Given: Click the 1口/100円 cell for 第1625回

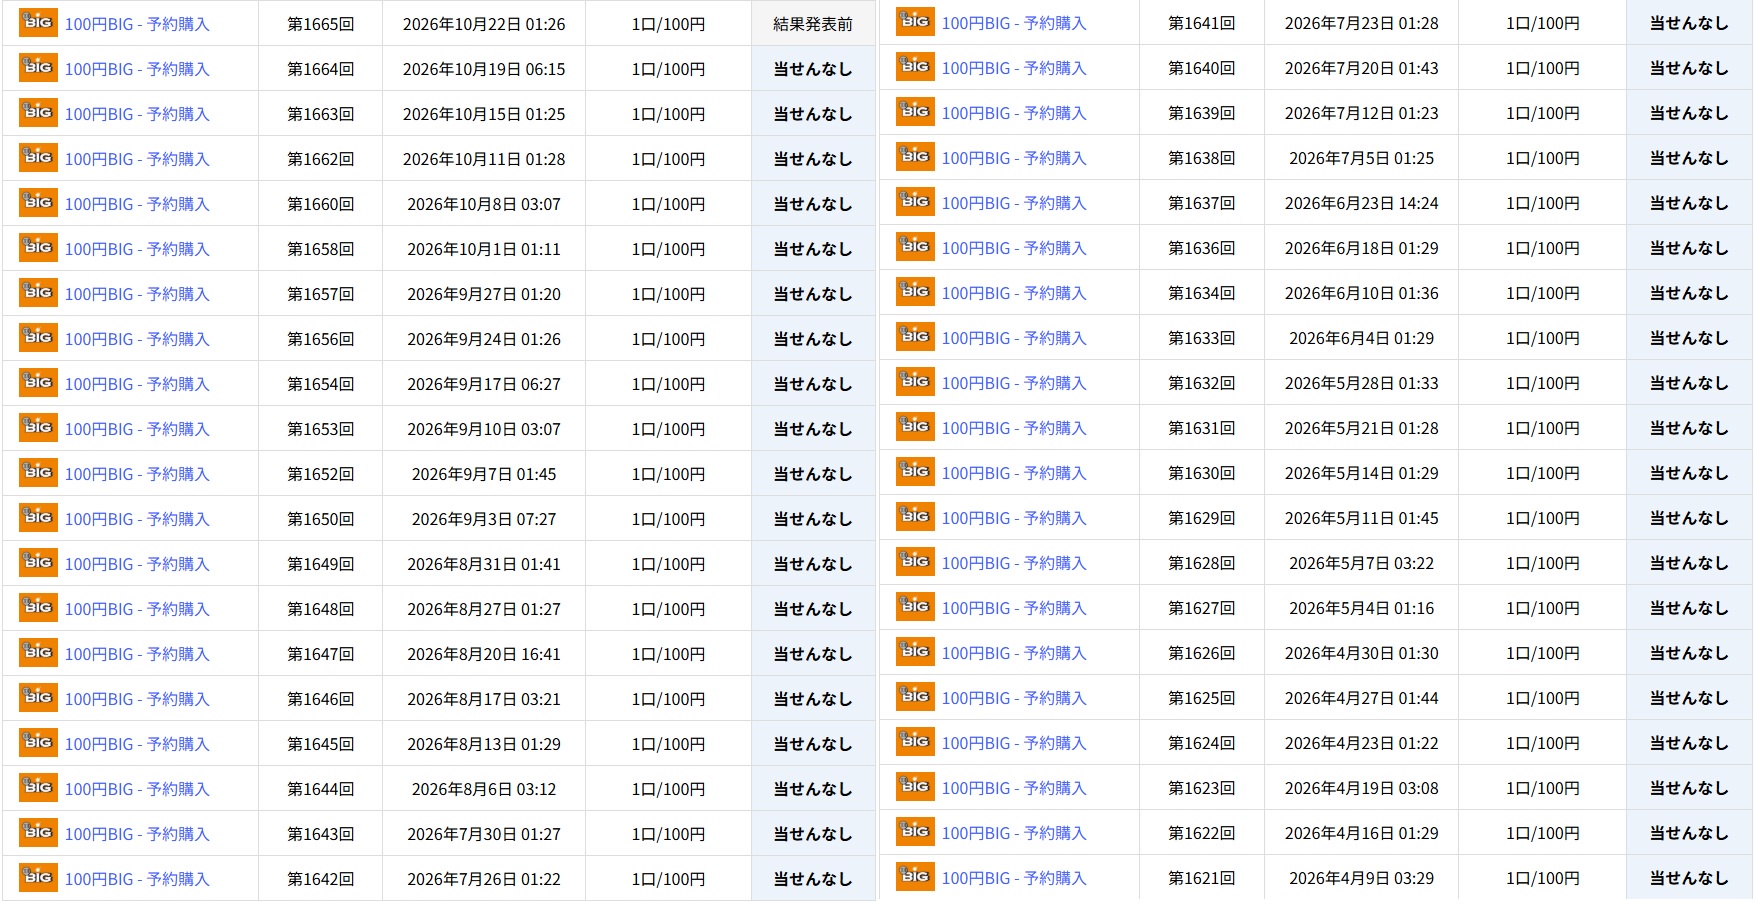Looking at the screenshot, I should [x=1543, y=698].
